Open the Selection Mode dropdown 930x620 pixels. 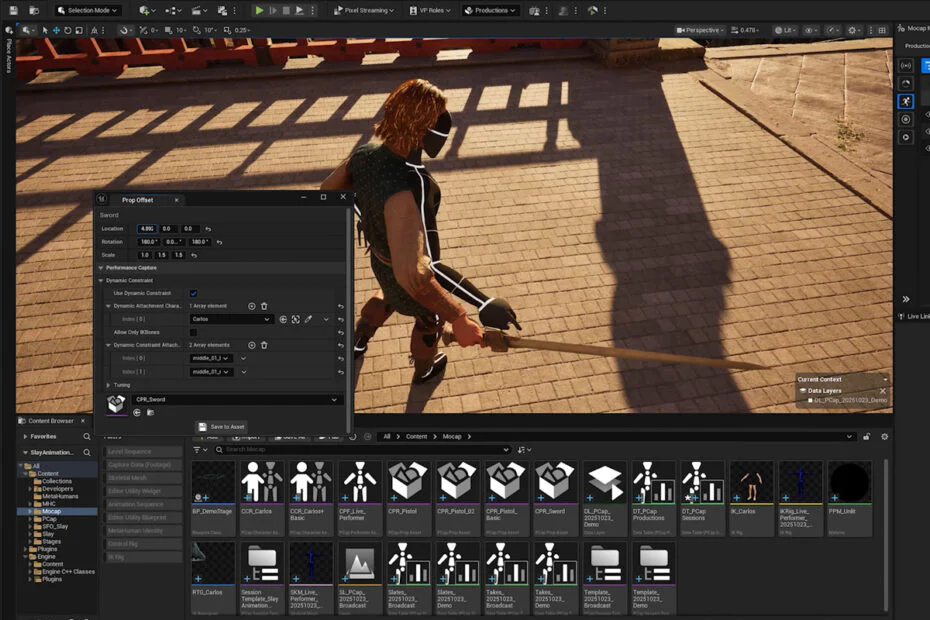coord(88,10)
